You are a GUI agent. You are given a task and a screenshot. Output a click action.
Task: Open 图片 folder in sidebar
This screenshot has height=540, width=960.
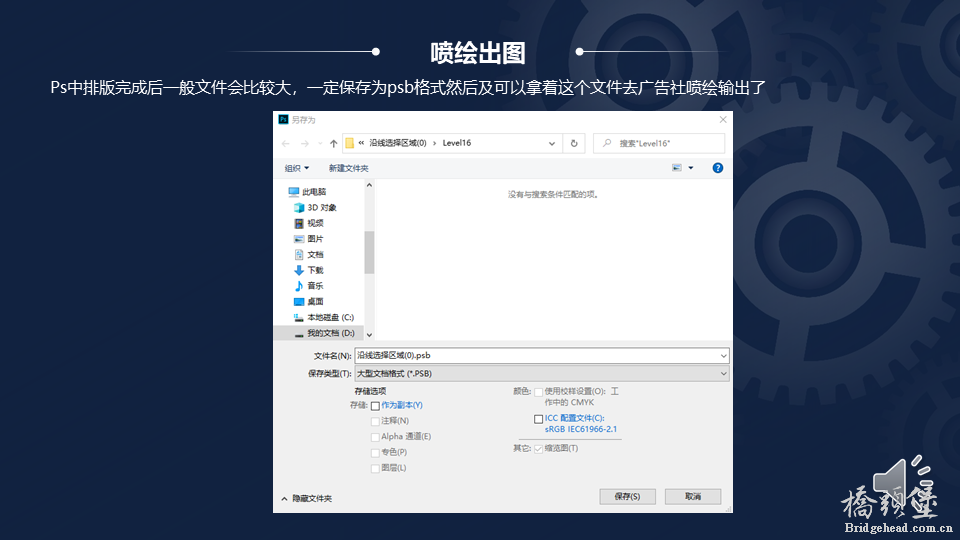tap(309, 239)
